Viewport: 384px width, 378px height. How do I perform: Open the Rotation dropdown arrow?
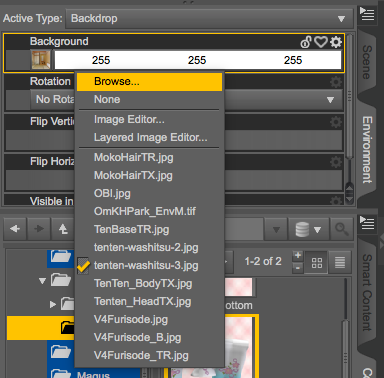tap(330, 100)
